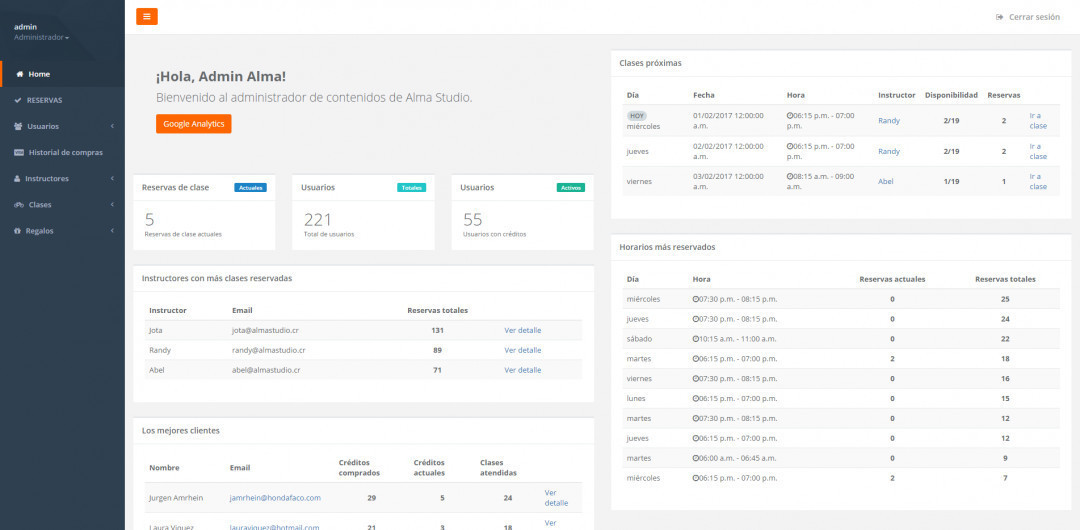Open the Administrador user dropdown
The image size is (1080, 530).
pos(41,37)
